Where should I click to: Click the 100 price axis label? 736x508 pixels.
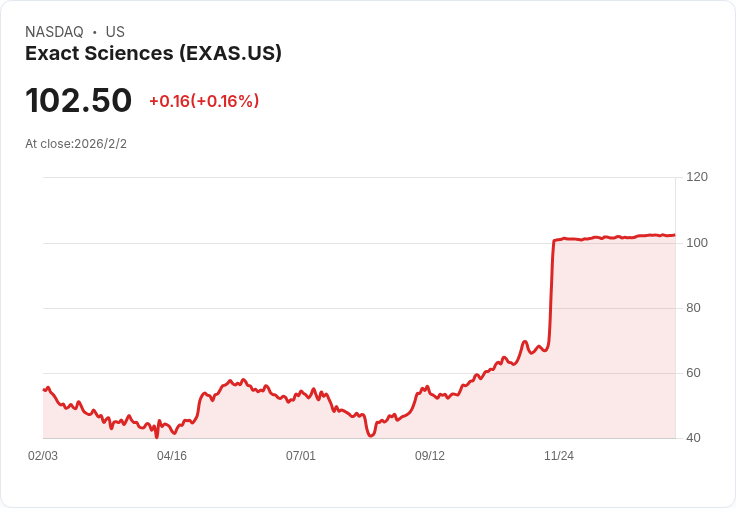(x=697, y=243)
